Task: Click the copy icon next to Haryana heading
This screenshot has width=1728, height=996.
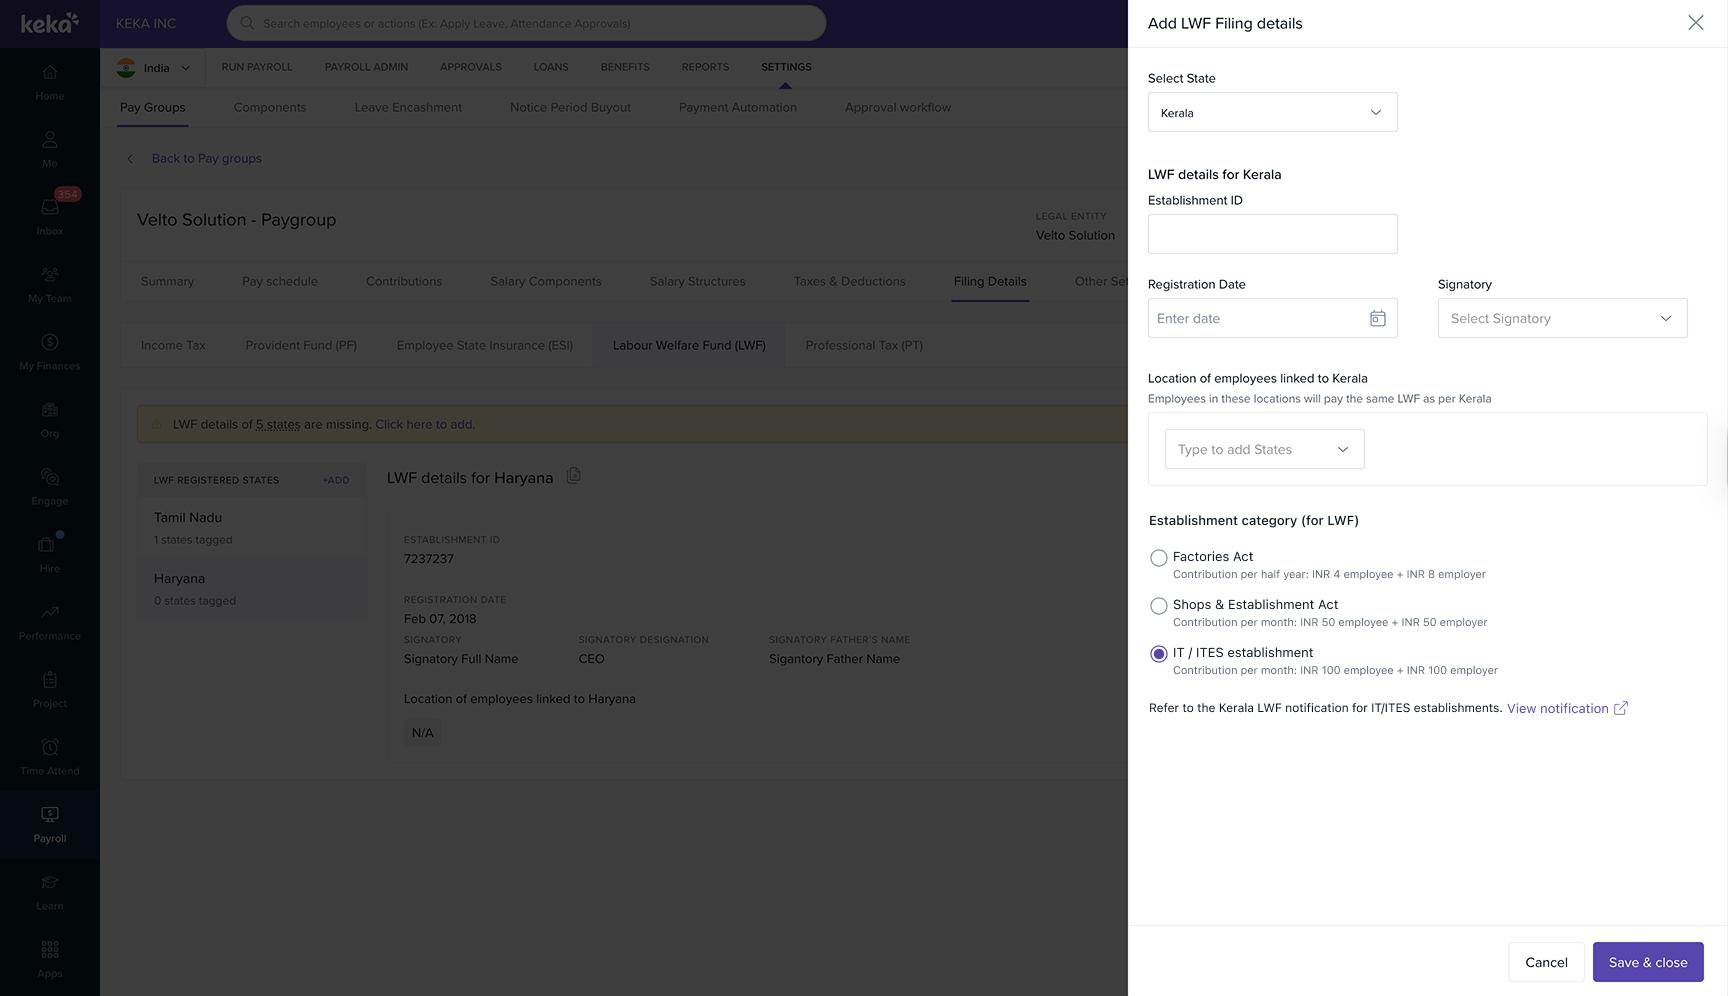Action: coord(574,476)
